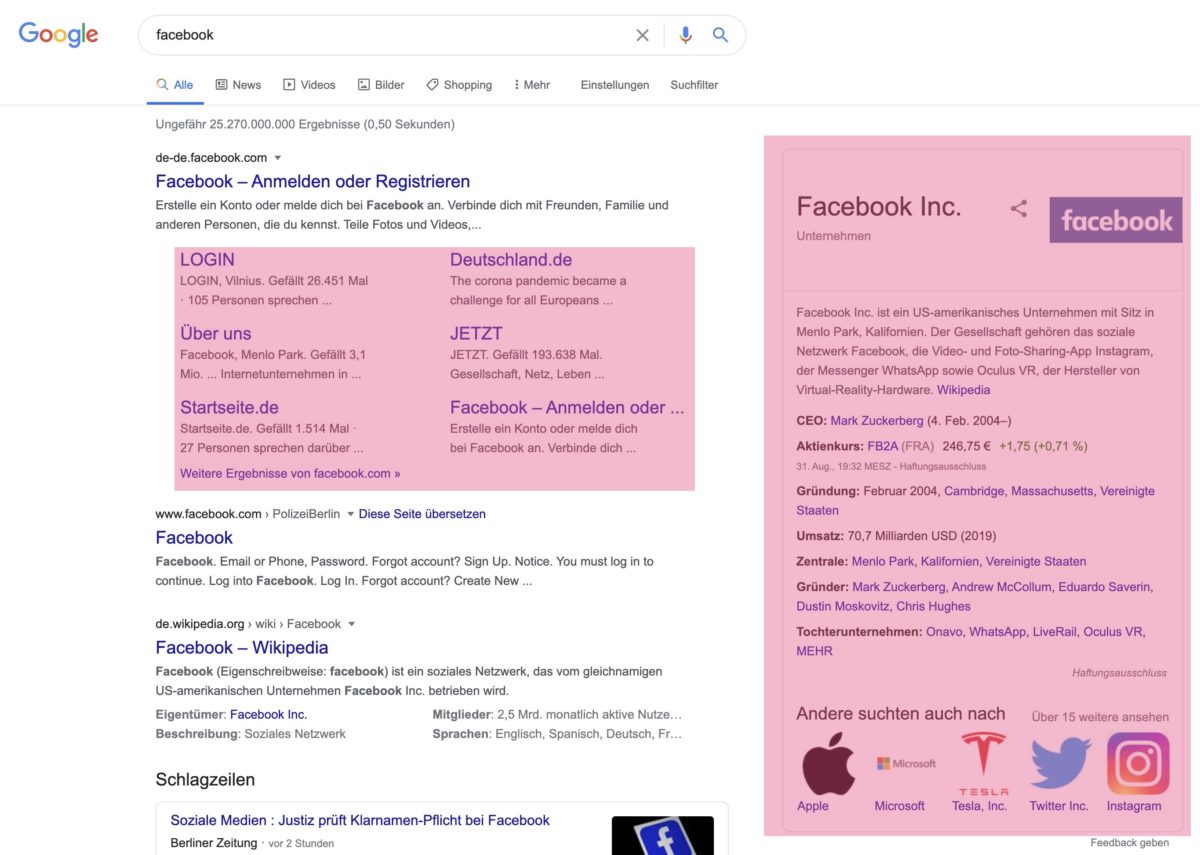Viewport: 1200px width, 855px height.
Task: Open the news article Facebook thumbnail
Action: (x=663, y=836)
